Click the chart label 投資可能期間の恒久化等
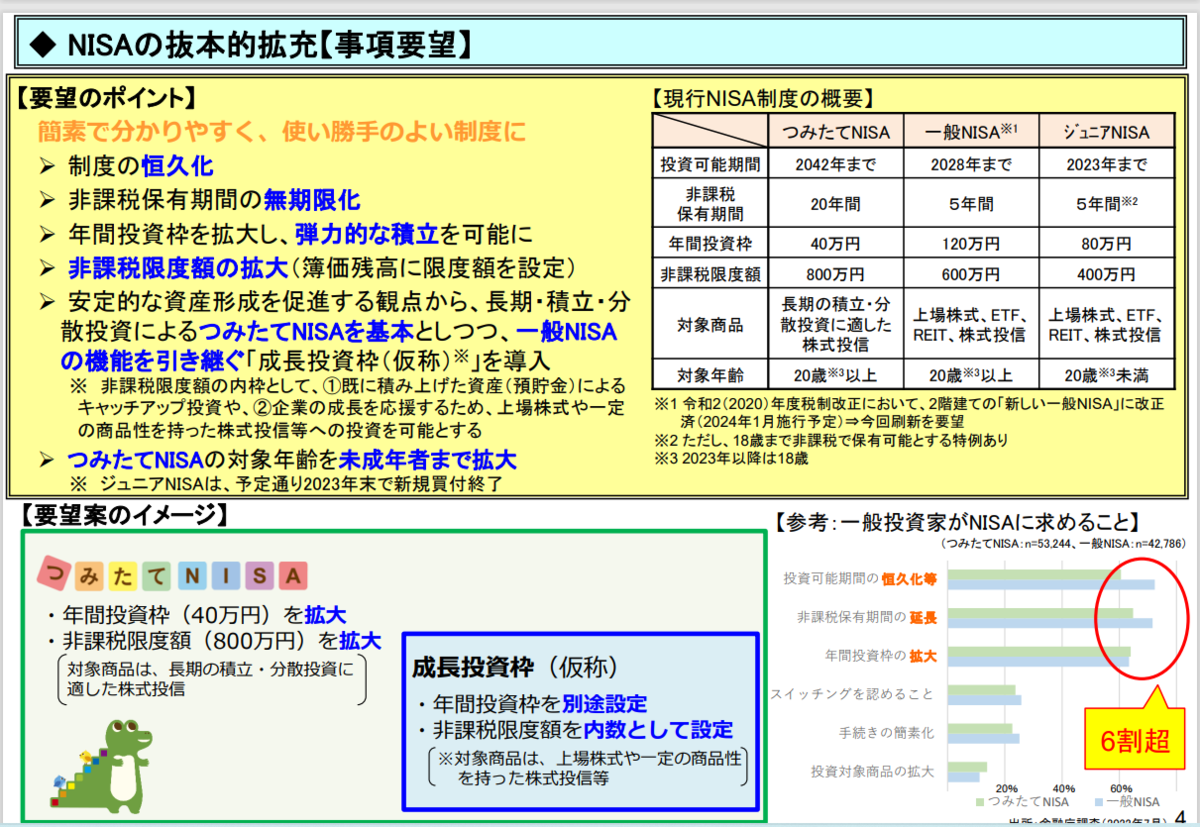This screenshot has height=827, width=1200. click(x=861, y=578)
